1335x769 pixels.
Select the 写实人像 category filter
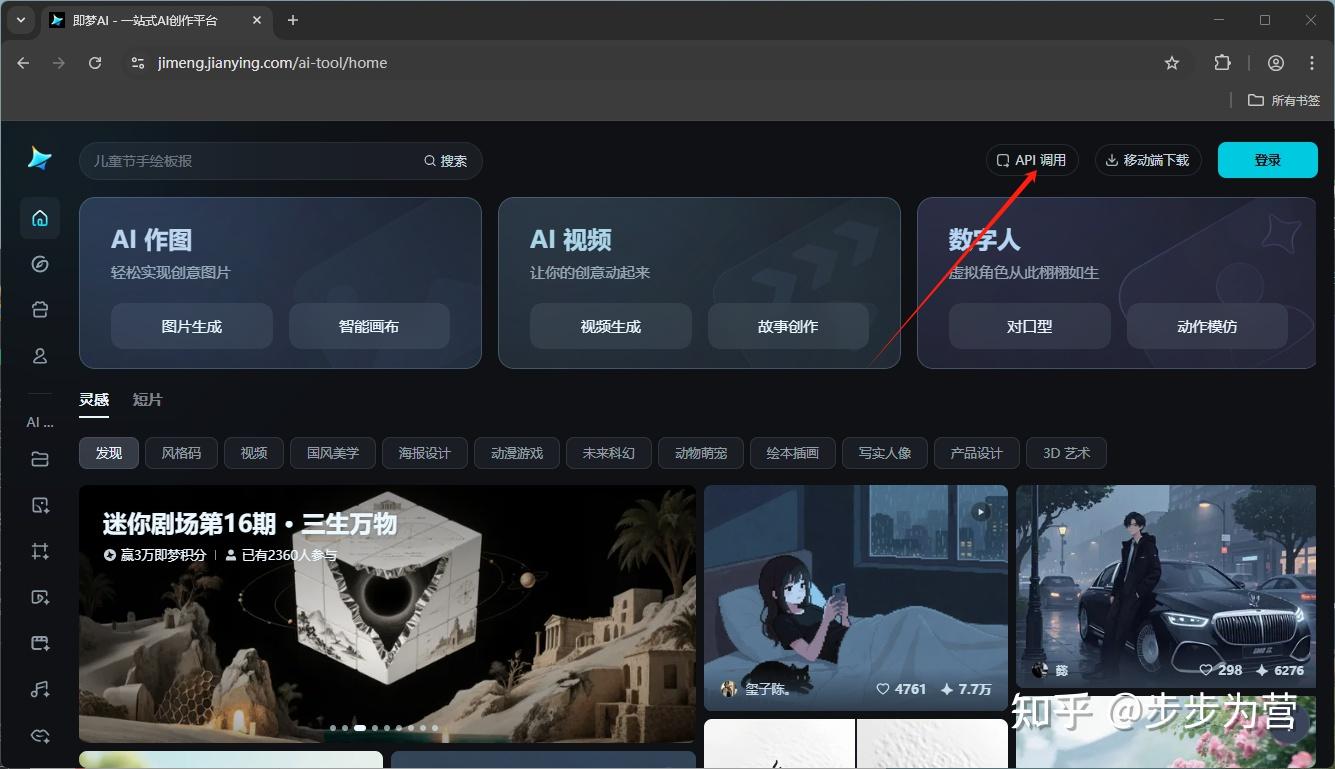click(885, 453)
